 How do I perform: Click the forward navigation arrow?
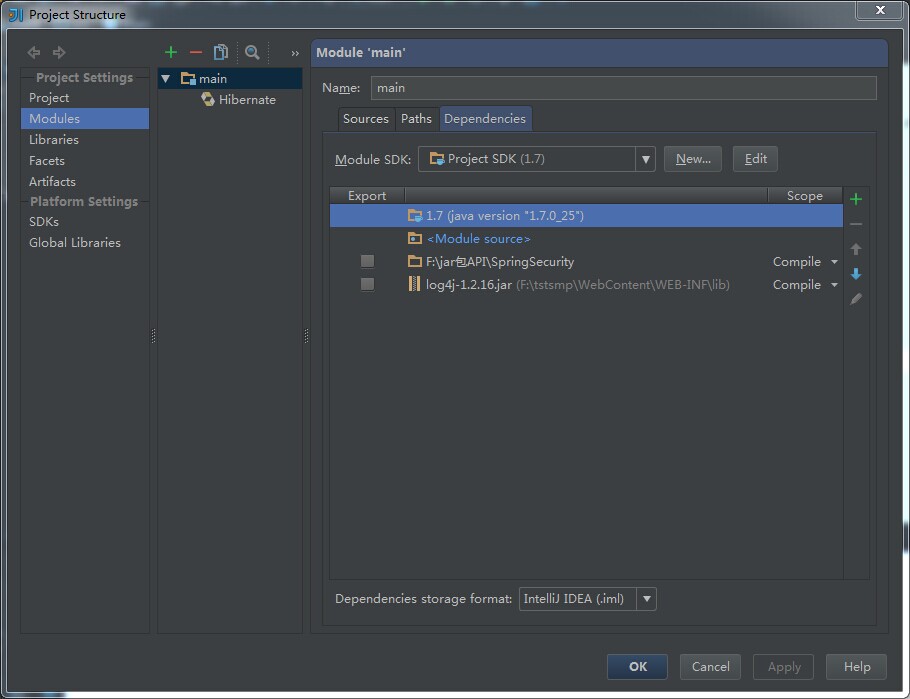pos(59,53)
